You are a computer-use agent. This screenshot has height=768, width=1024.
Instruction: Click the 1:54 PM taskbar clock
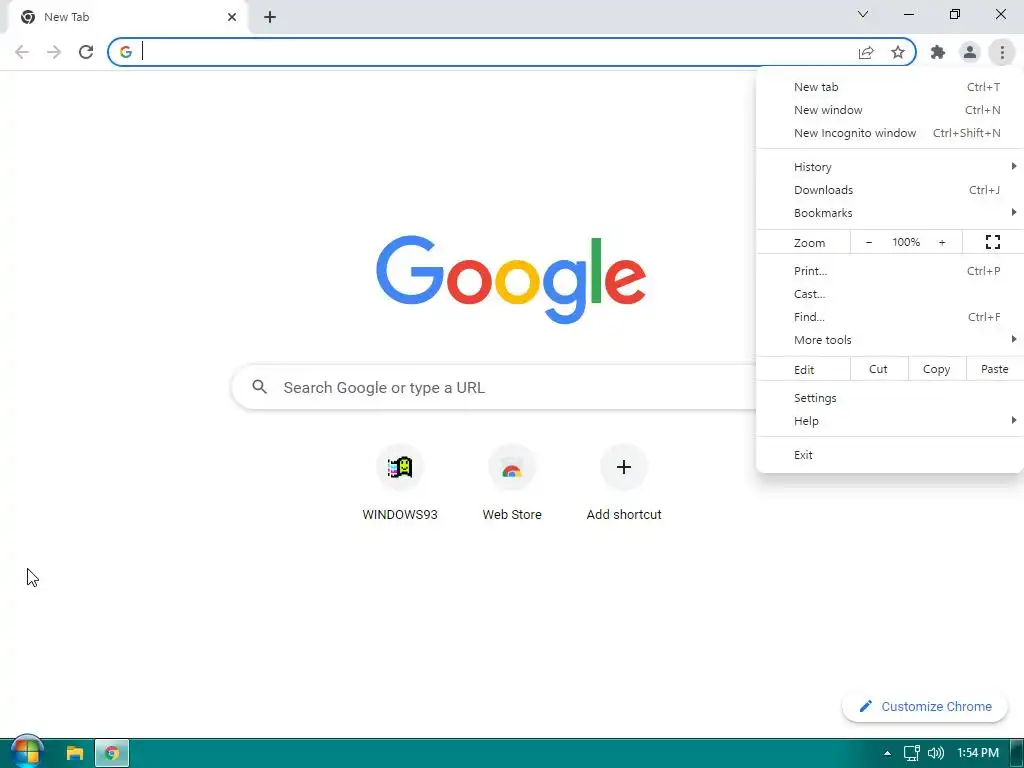pyautogui.click(x=978, y=754)
